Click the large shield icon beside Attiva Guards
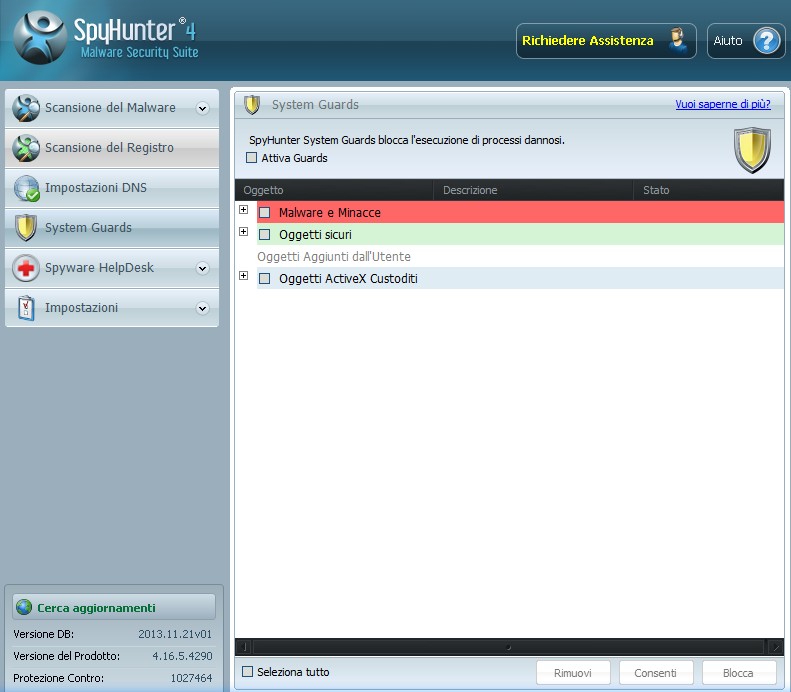 (x=752, y=150)
